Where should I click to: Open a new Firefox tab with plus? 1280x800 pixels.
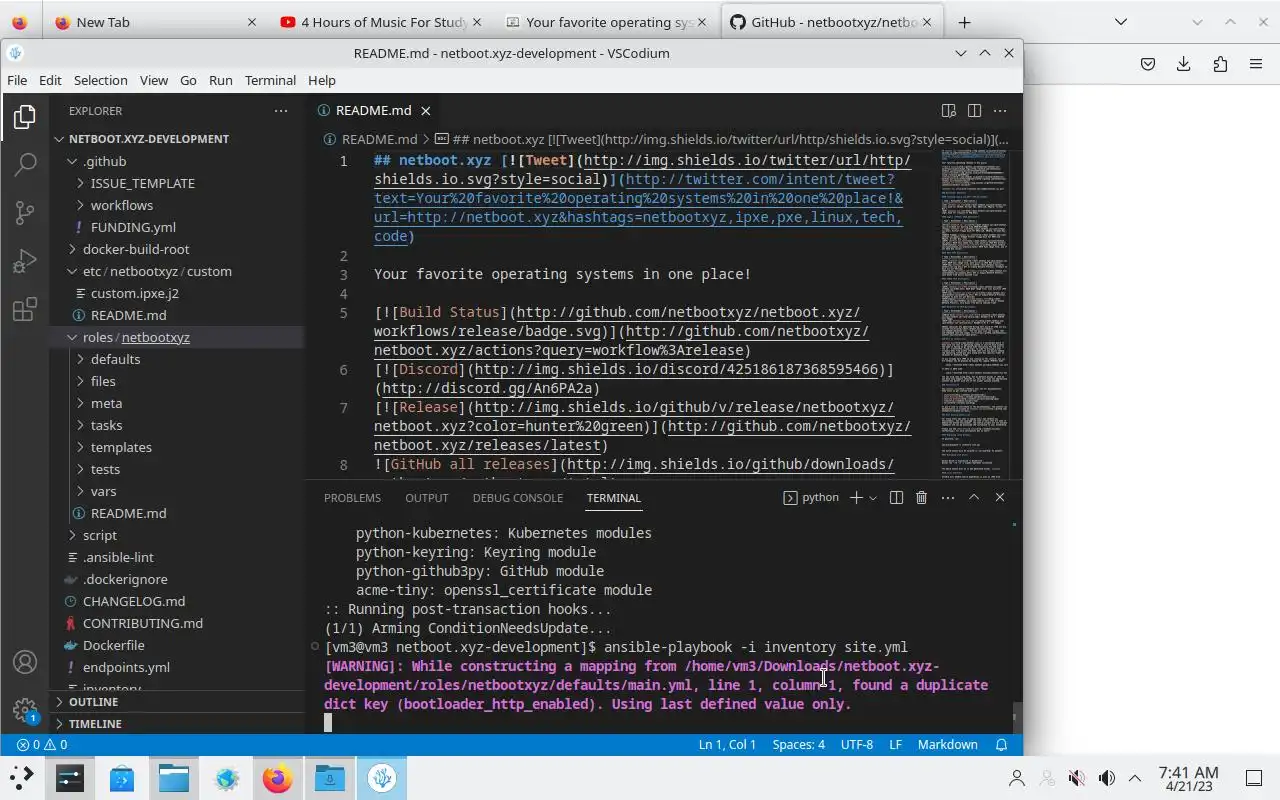point(964,22)
